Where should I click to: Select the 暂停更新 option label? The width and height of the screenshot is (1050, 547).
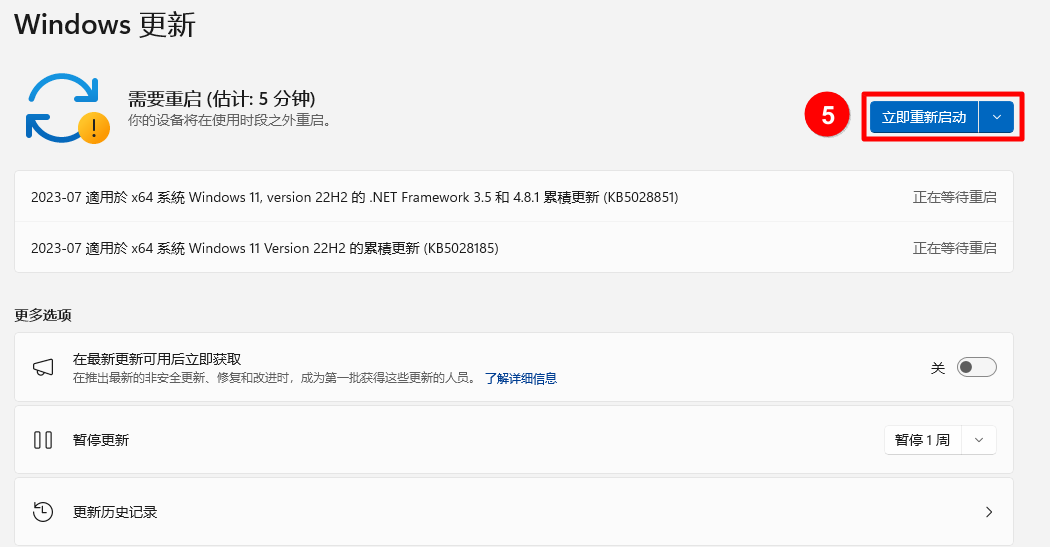(101, 440)
